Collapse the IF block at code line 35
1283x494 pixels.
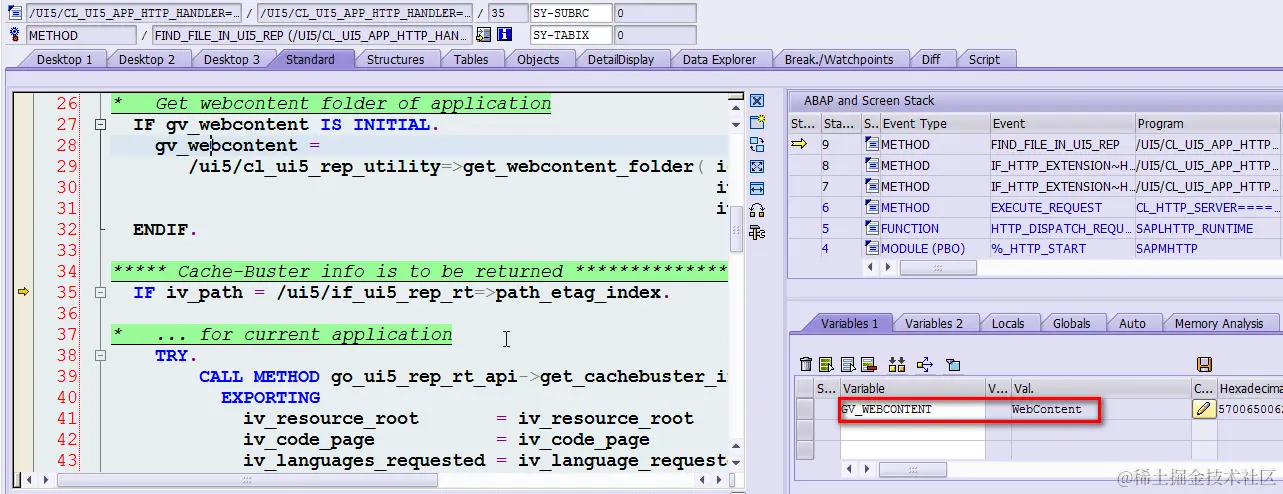(x=100, y=293)
